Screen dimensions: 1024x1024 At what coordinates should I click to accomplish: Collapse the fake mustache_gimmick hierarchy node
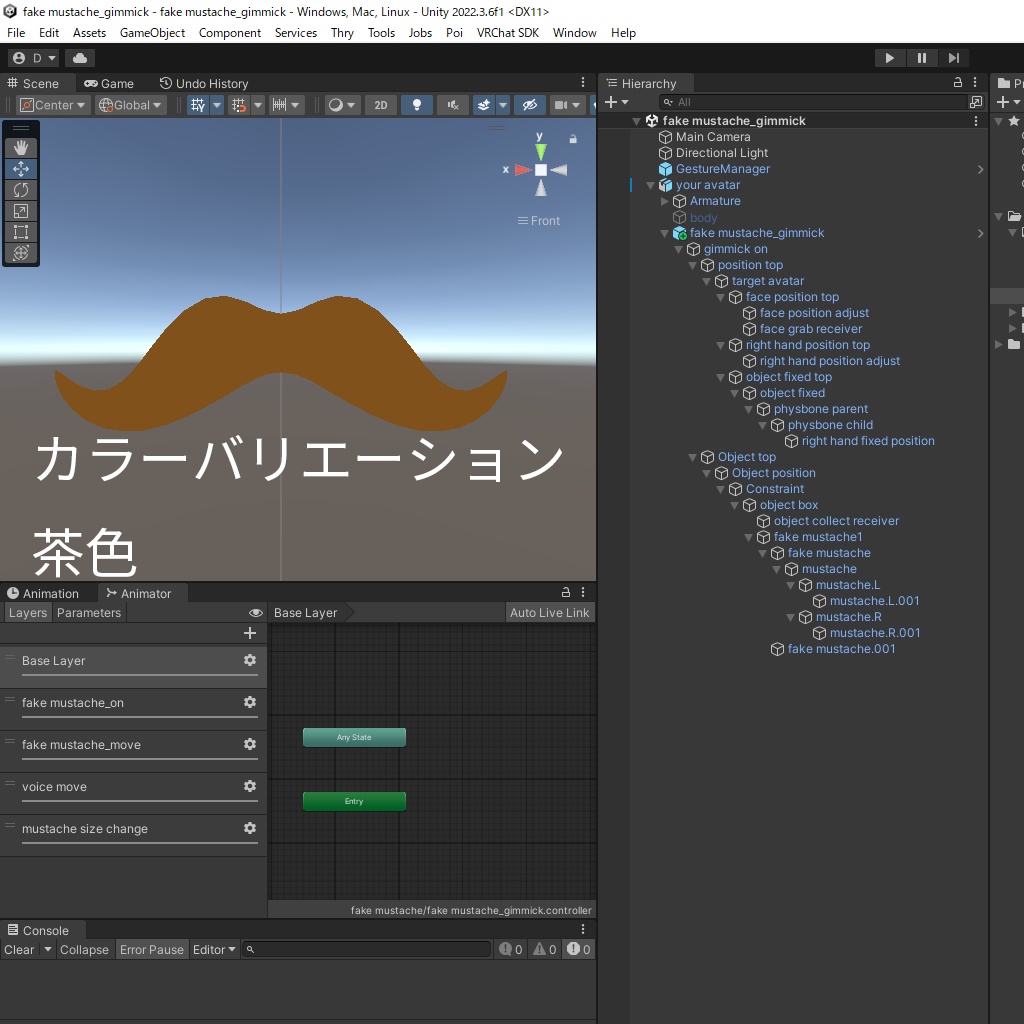[x=637, y=120]
